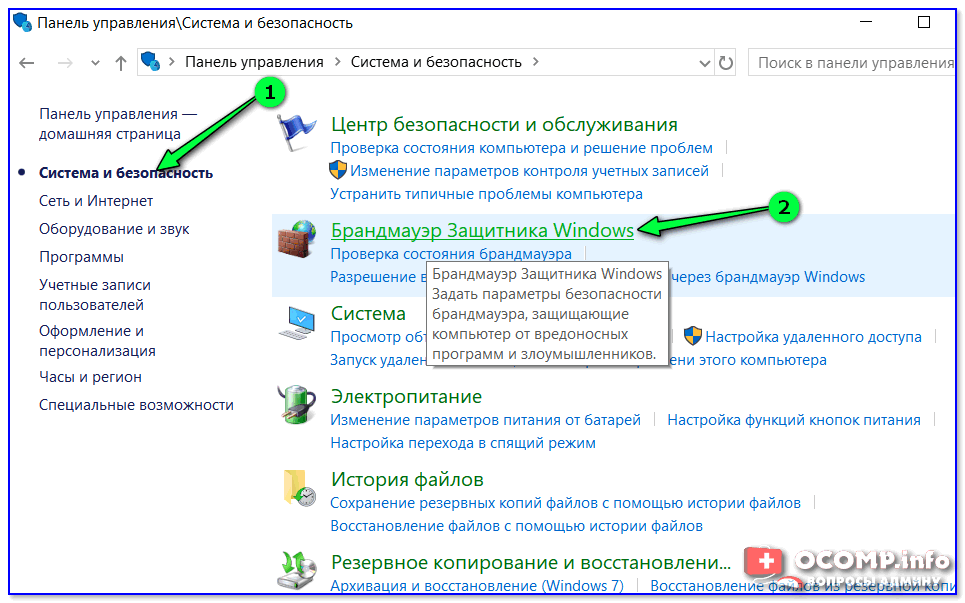Screen dimensions: 965x603
Task: Open Брандмауэр Защитника Windows heading
Action: click(482, 230)
